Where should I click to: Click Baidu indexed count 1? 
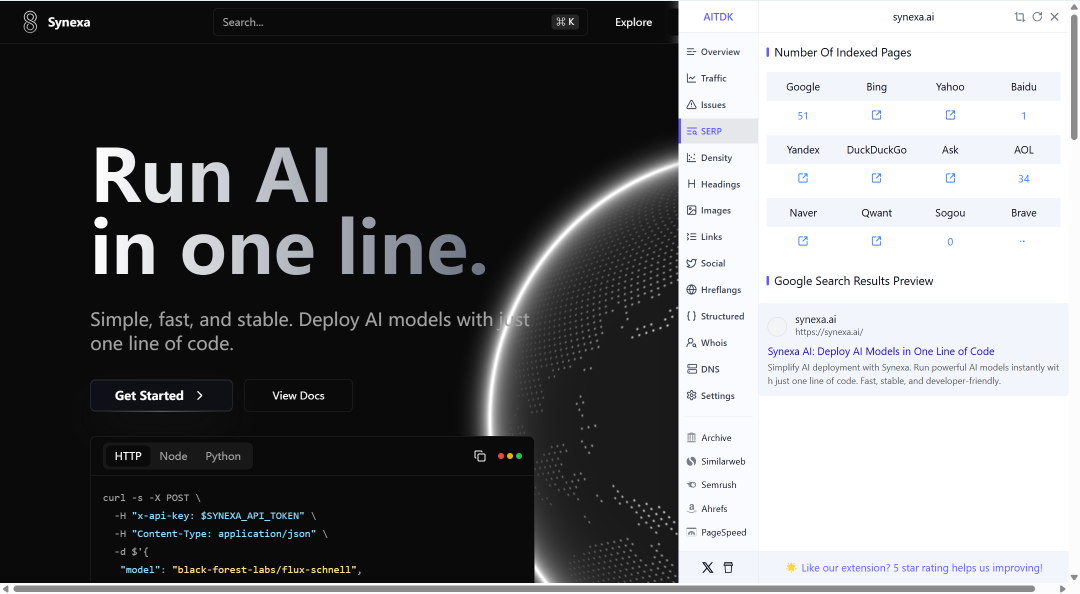(x=1024, y=116)
